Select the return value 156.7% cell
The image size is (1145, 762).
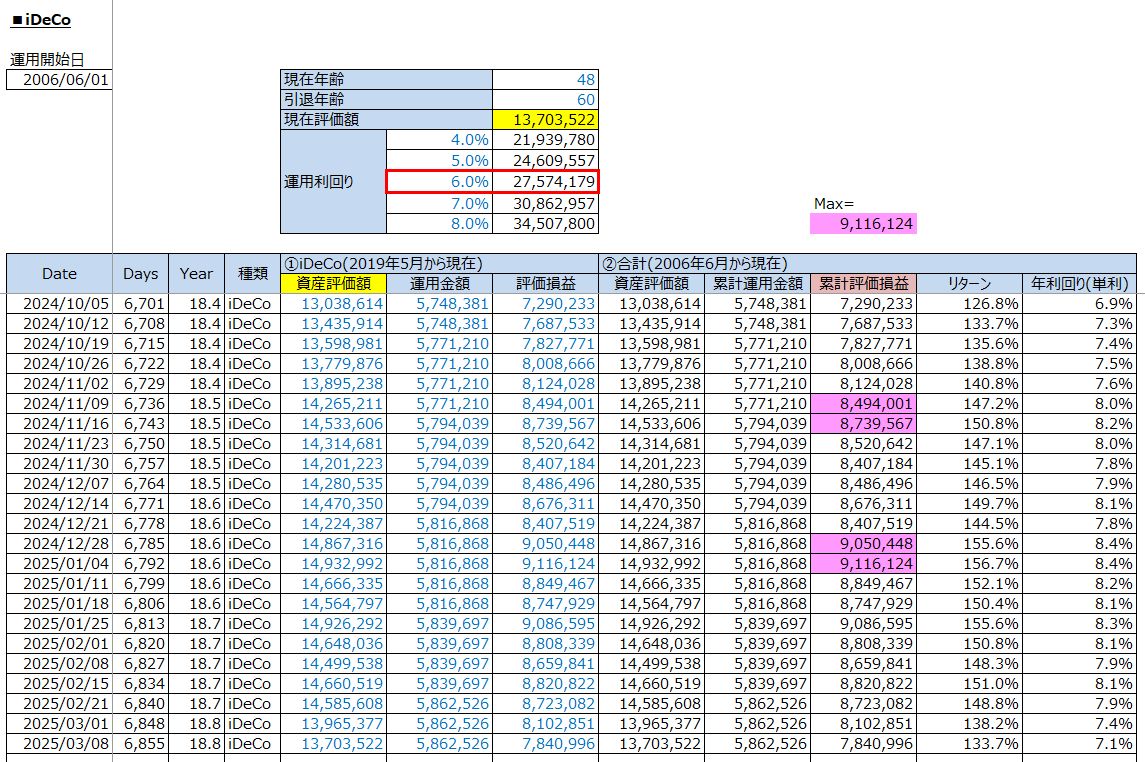969,564
